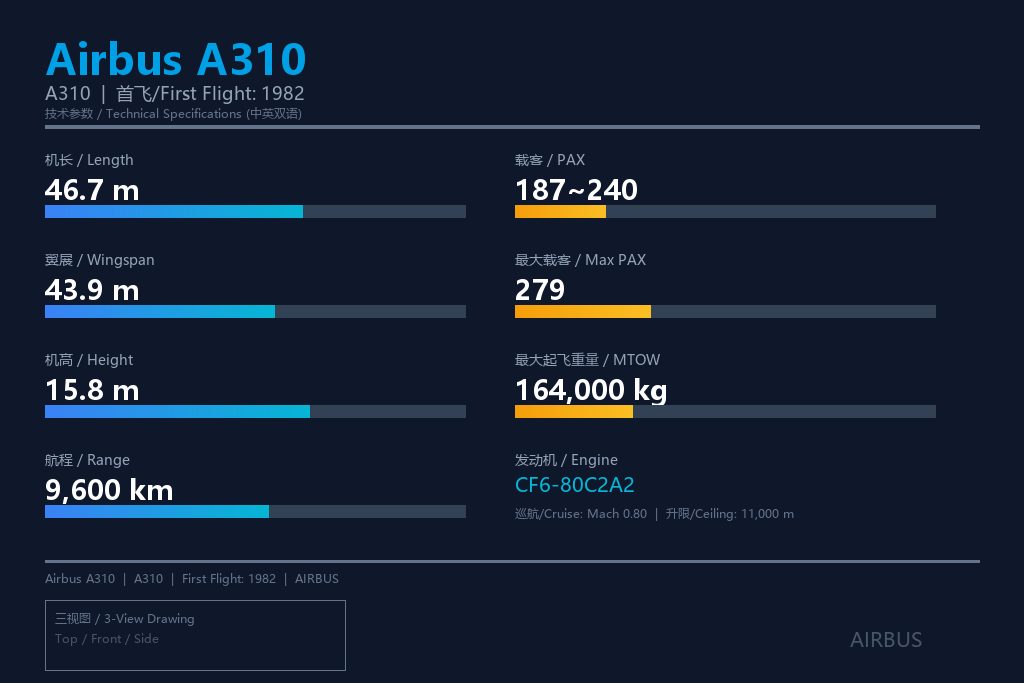Screen dimensions: 1024x683
Task: Select the 9,600 km range value
Action: [109, 490]
